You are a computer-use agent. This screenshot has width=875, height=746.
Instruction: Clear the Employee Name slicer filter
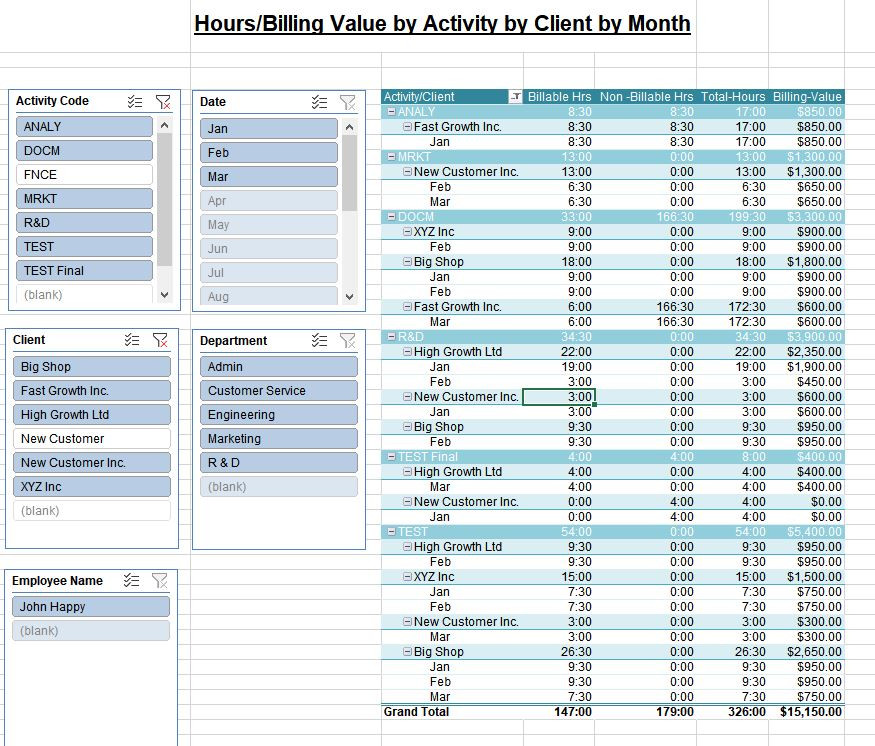pos(163,580)
